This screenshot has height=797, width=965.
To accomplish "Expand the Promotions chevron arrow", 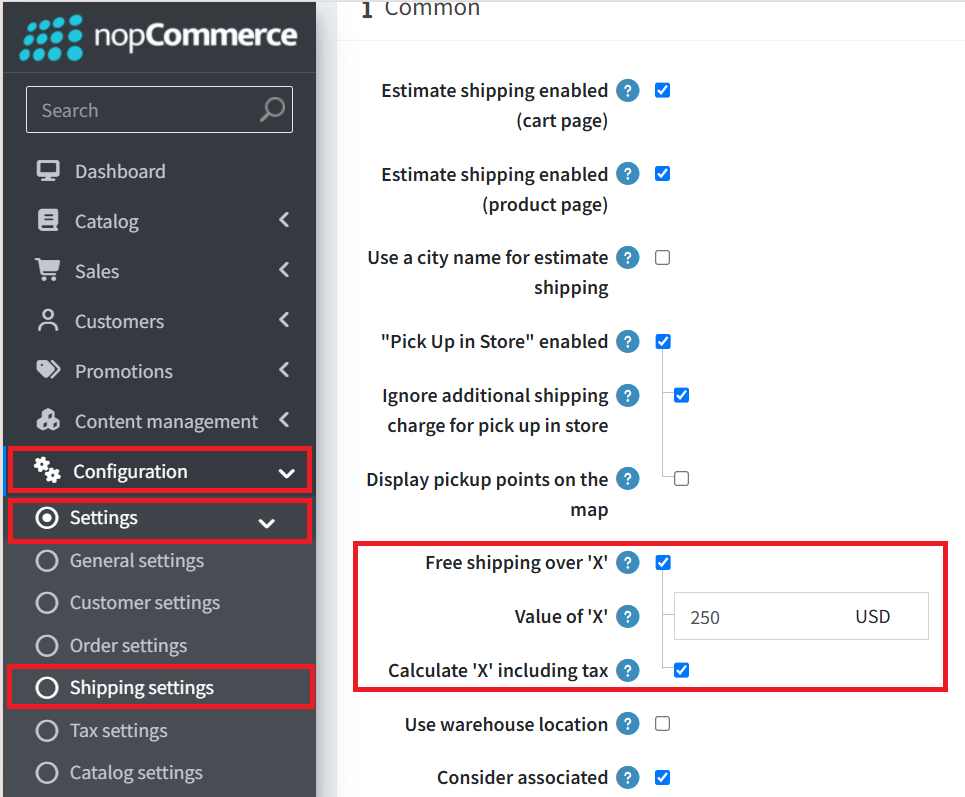I will pyautogui.click(x=284, y=369).
